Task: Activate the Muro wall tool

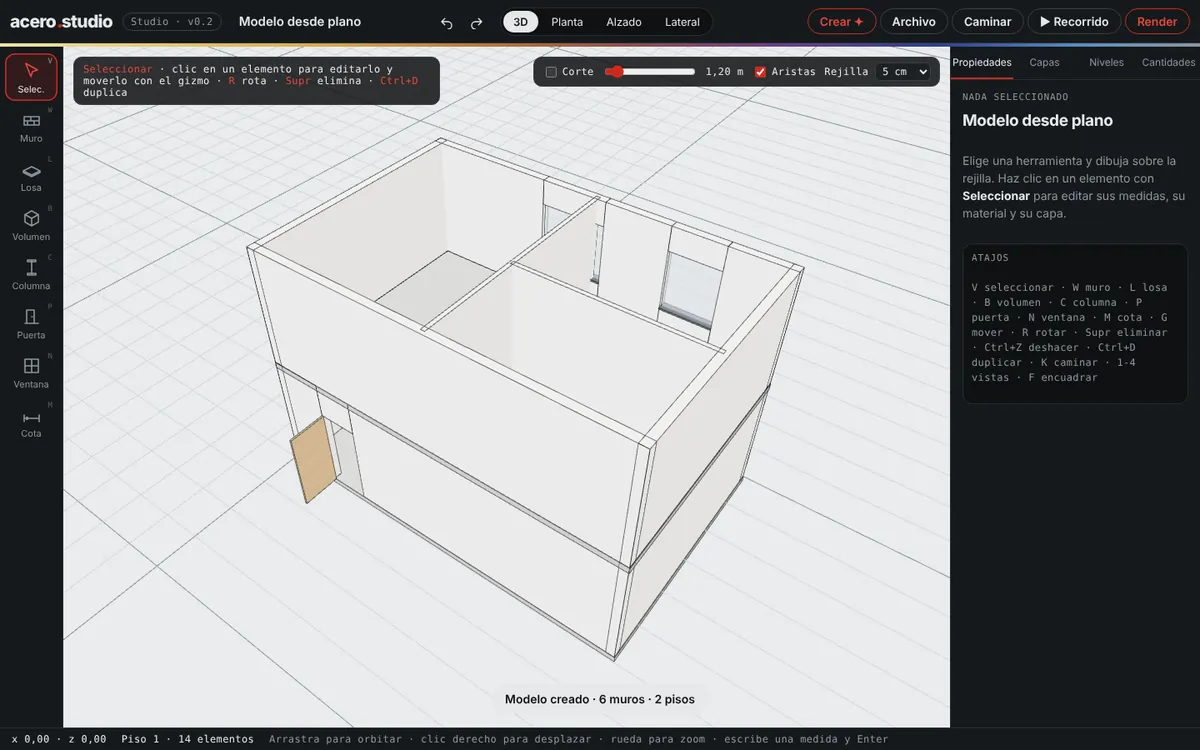Action: tap(31, 127)
